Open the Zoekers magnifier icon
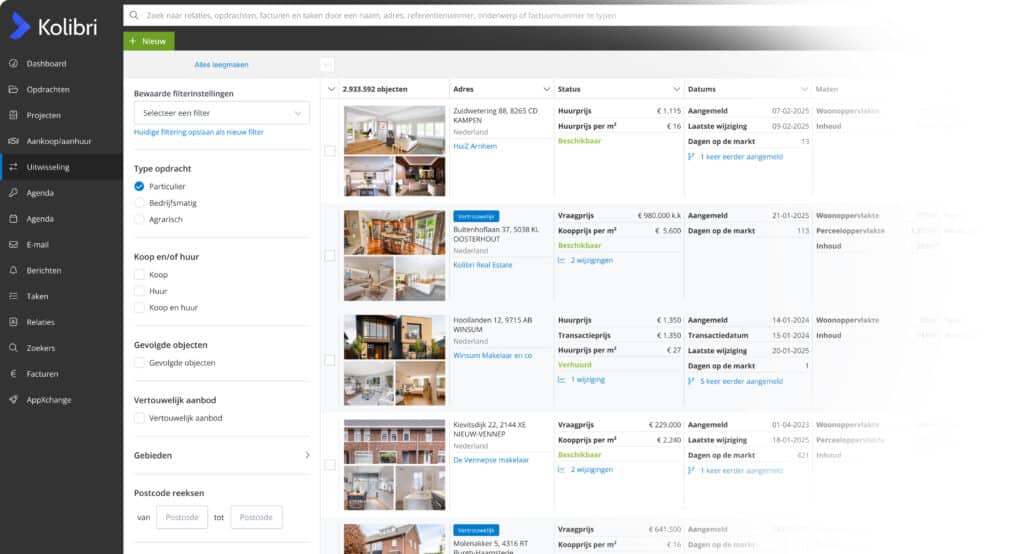This screenshot has height=554, width=1024. click(13, 348)
